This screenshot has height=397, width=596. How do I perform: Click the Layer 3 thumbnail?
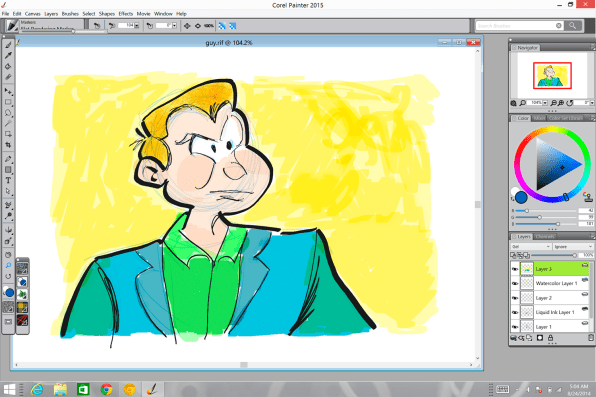pos(527,269)
